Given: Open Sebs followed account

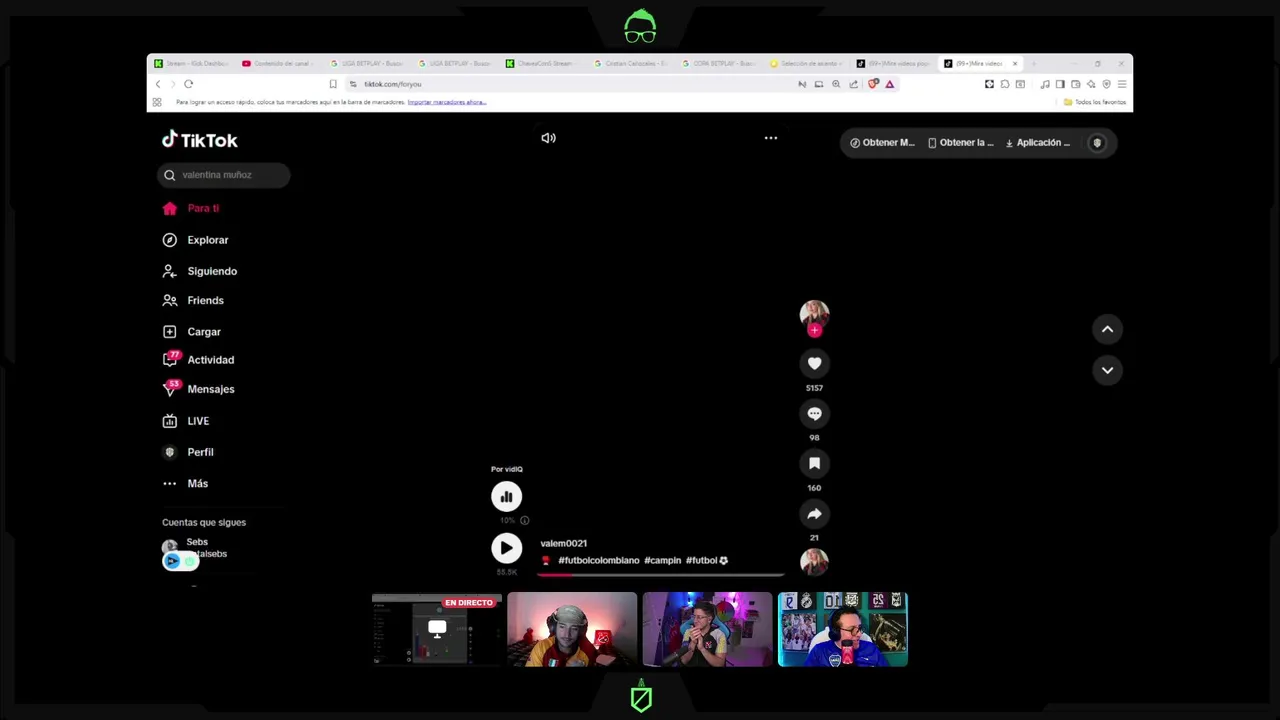Looking at the screenshot, I should point(194,548).
